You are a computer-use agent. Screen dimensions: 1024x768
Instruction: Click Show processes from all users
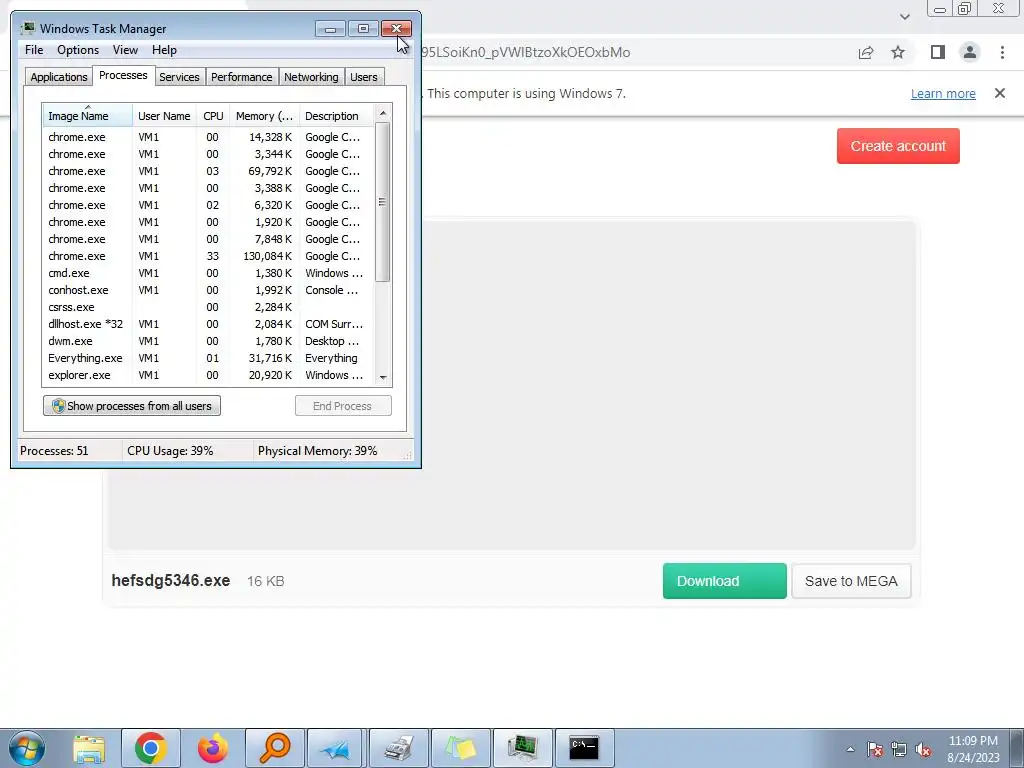click(x=132, y=406)
